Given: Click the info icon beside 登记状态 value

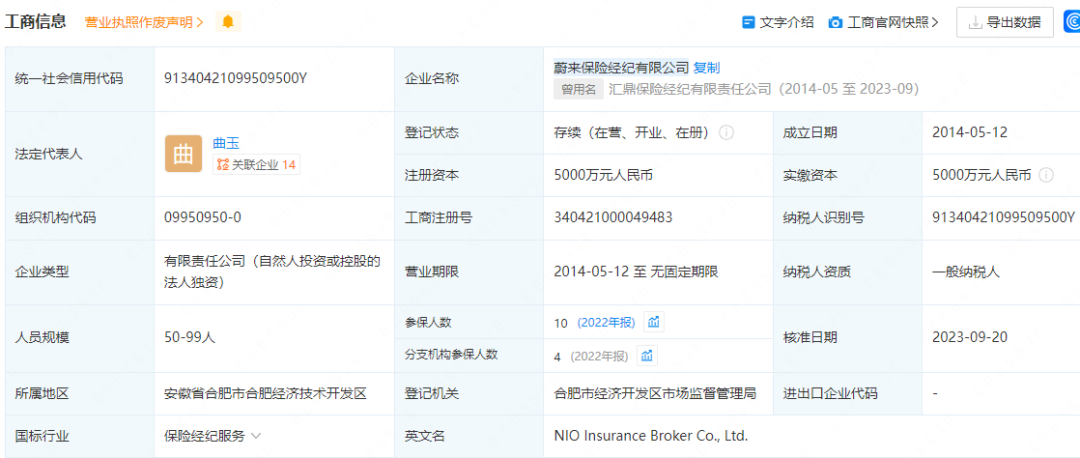Looking at the screenshot, I should [x=726, y=133].
